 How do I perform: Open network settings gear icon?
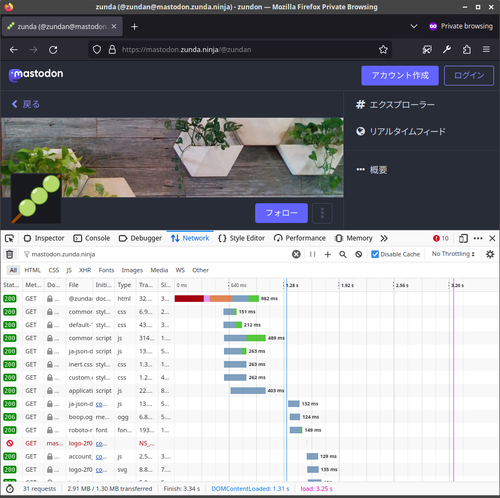[x=490, y=254]
